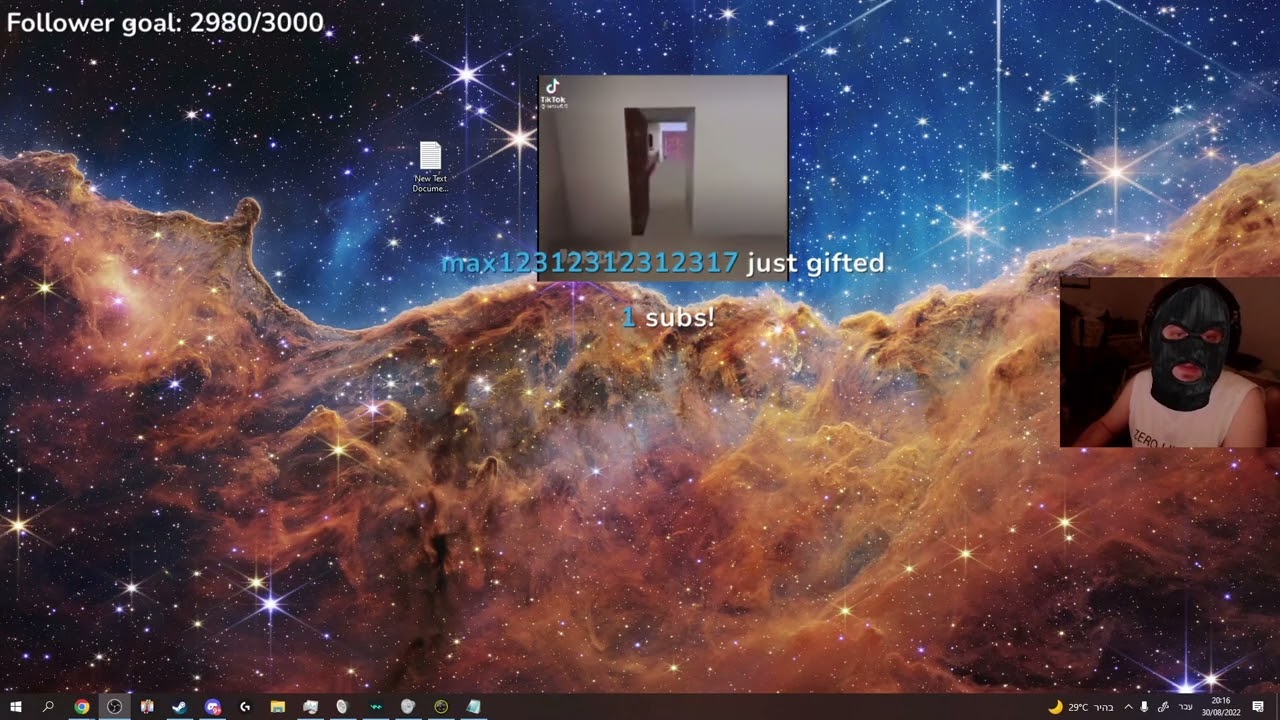1280x720 pixels.
Task: Click the Follower goal 2980/3000 text
Action: tap(165, 22)
